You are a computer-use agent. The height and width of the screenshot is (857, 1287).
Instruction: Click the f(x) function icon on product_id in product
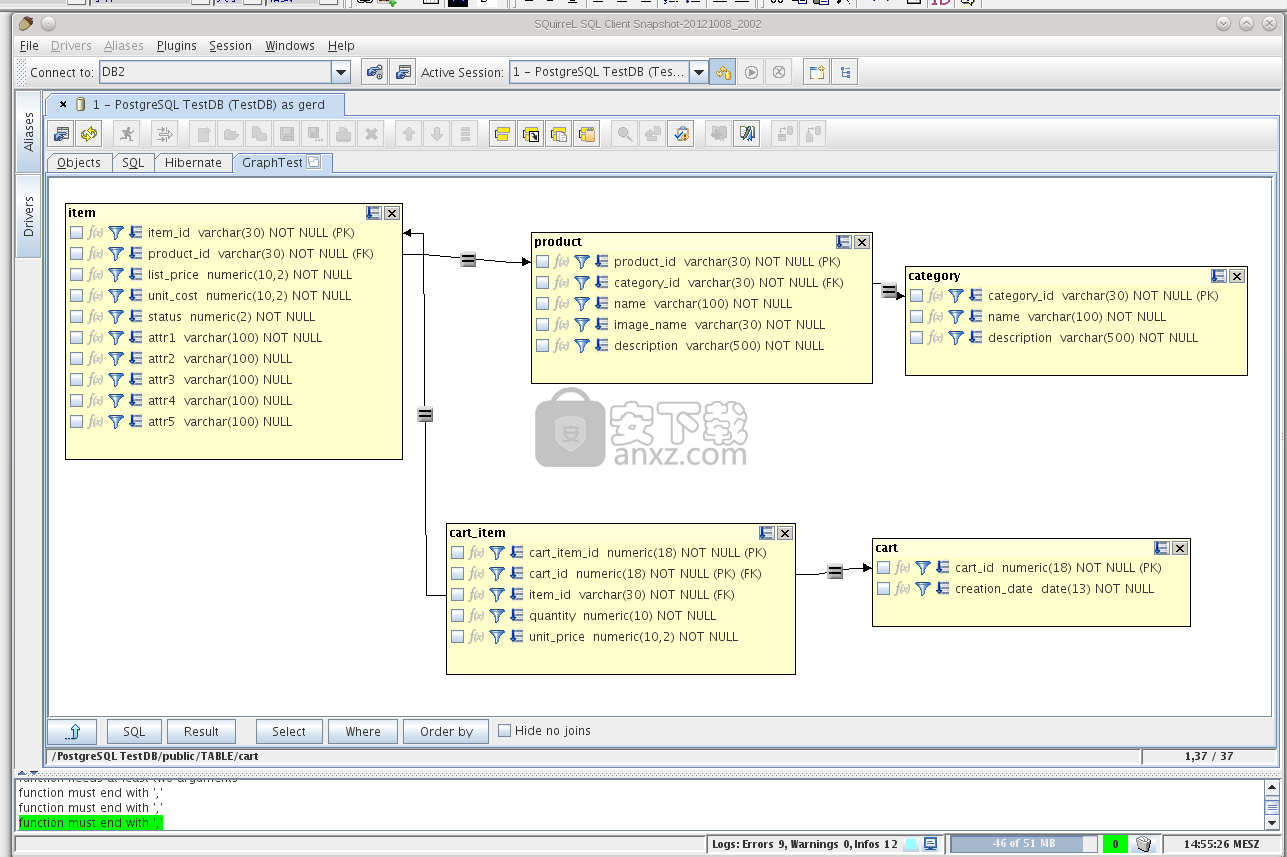pyautogui.click(x=562, y=261)
